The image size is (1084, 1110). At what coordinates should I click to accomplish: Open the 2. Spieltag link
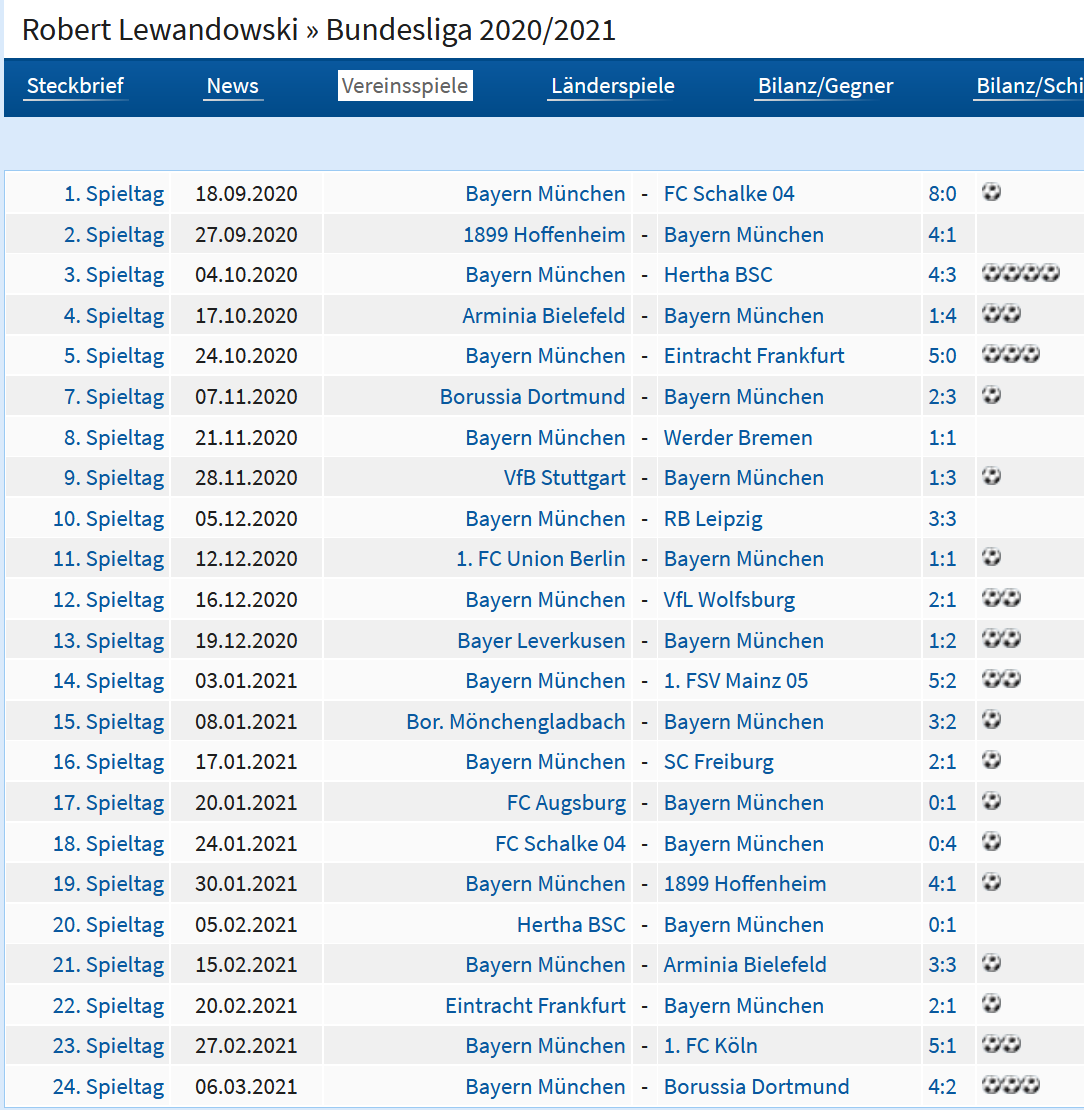pyautogui.click(x=114, y=235)
